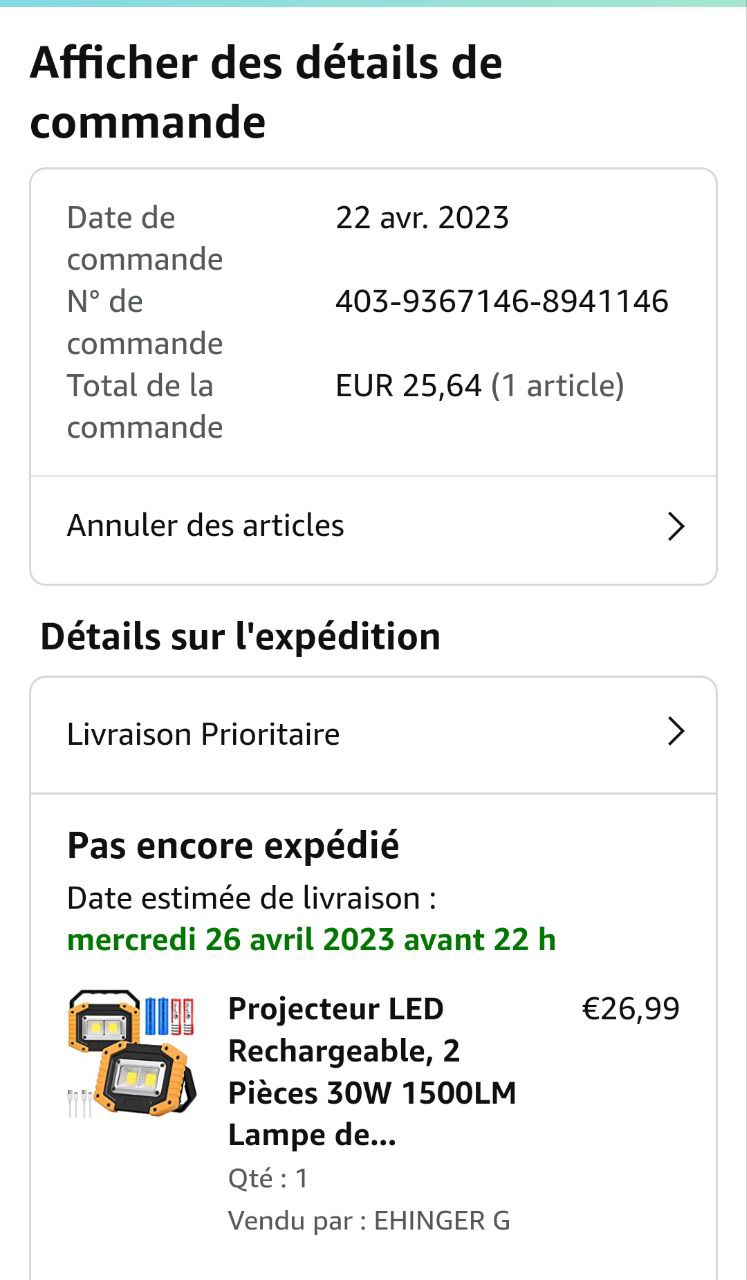Click the Date de commande label
The image size is (747, 1280).
pyautogui.click(x=144, y=238)
